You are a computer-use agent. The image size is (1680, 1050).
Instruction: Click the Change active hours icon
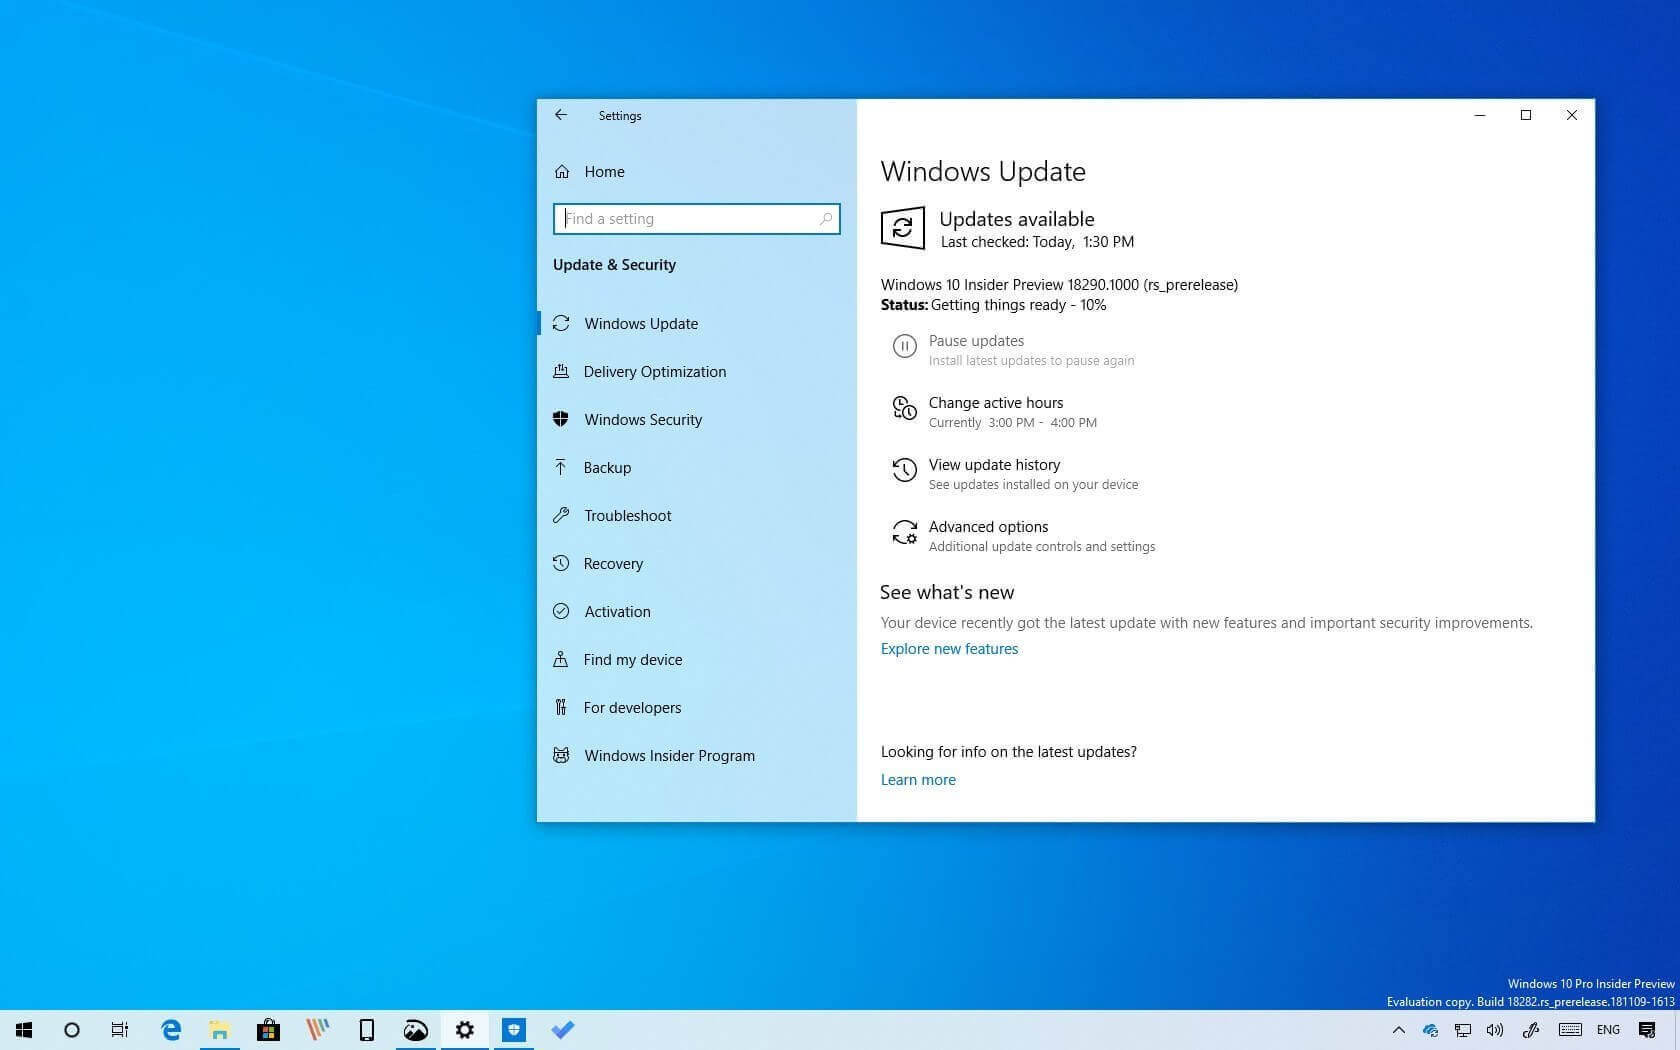coord(903,408)
